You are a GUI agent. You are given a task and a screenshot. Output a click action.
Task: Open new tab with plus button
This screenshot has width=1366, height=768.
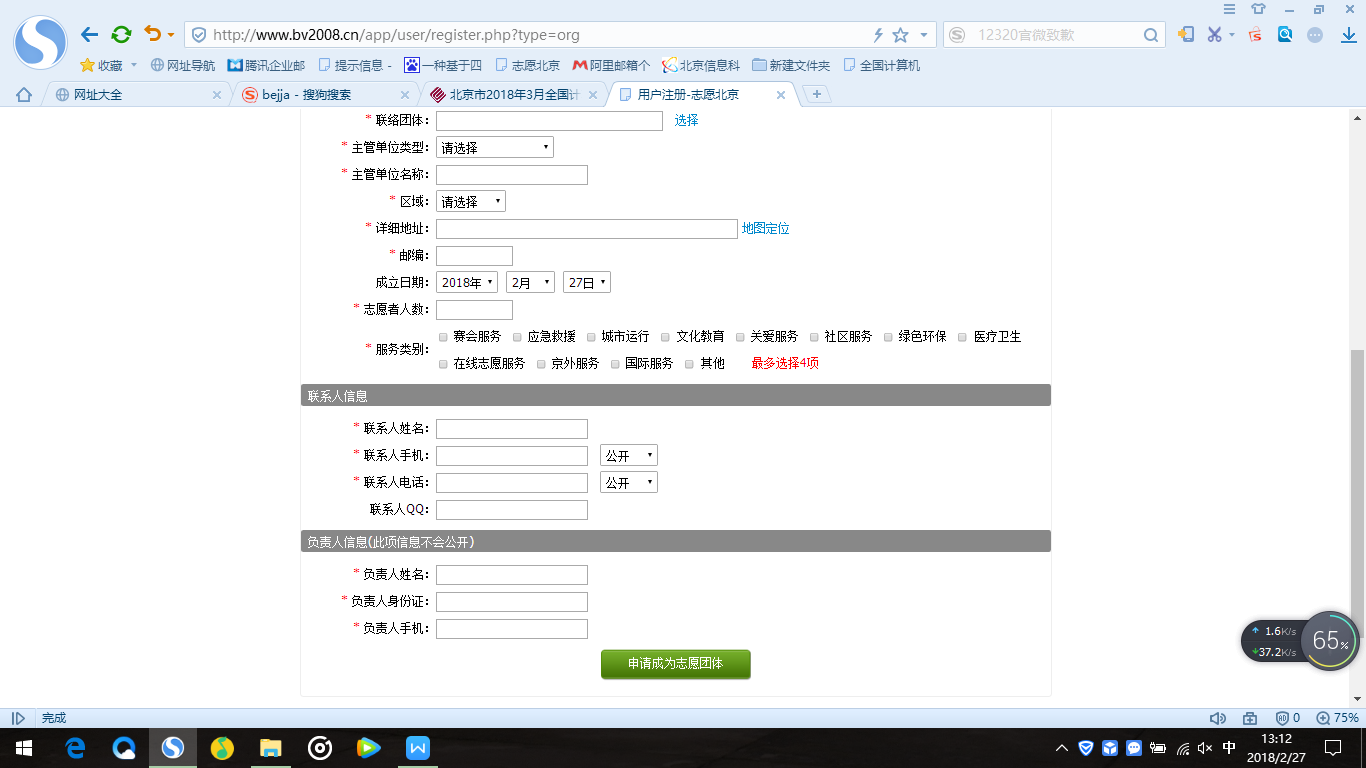pyautogui.click(x=817, y=94)
